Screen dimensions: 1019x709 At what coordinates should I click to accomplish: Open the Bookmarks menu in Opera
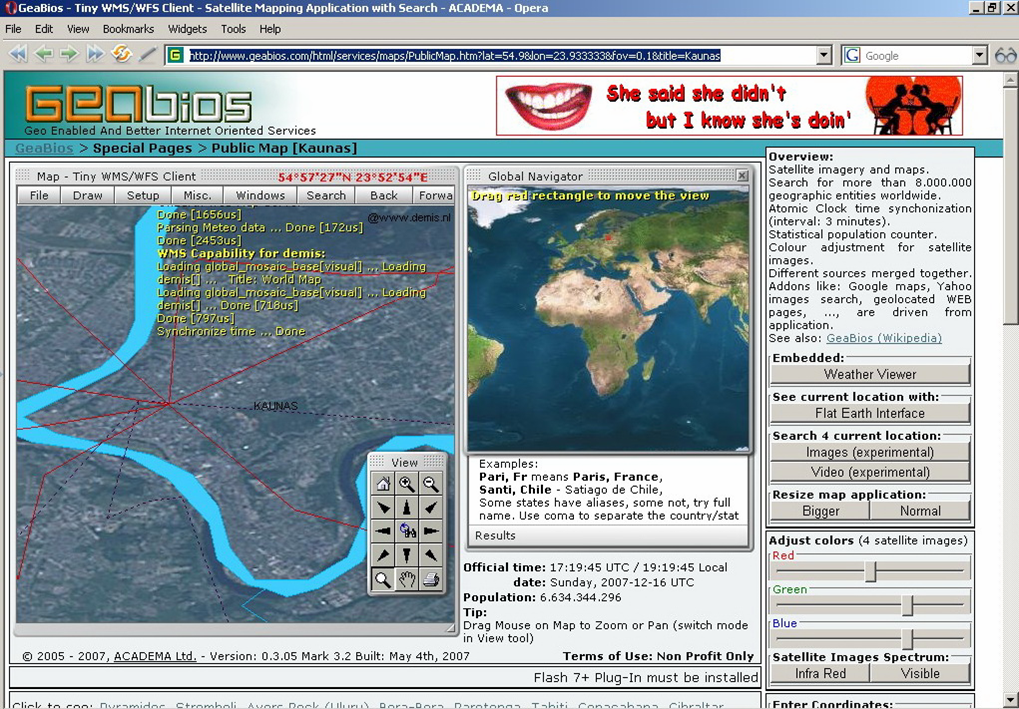click(x=128, y=29)
